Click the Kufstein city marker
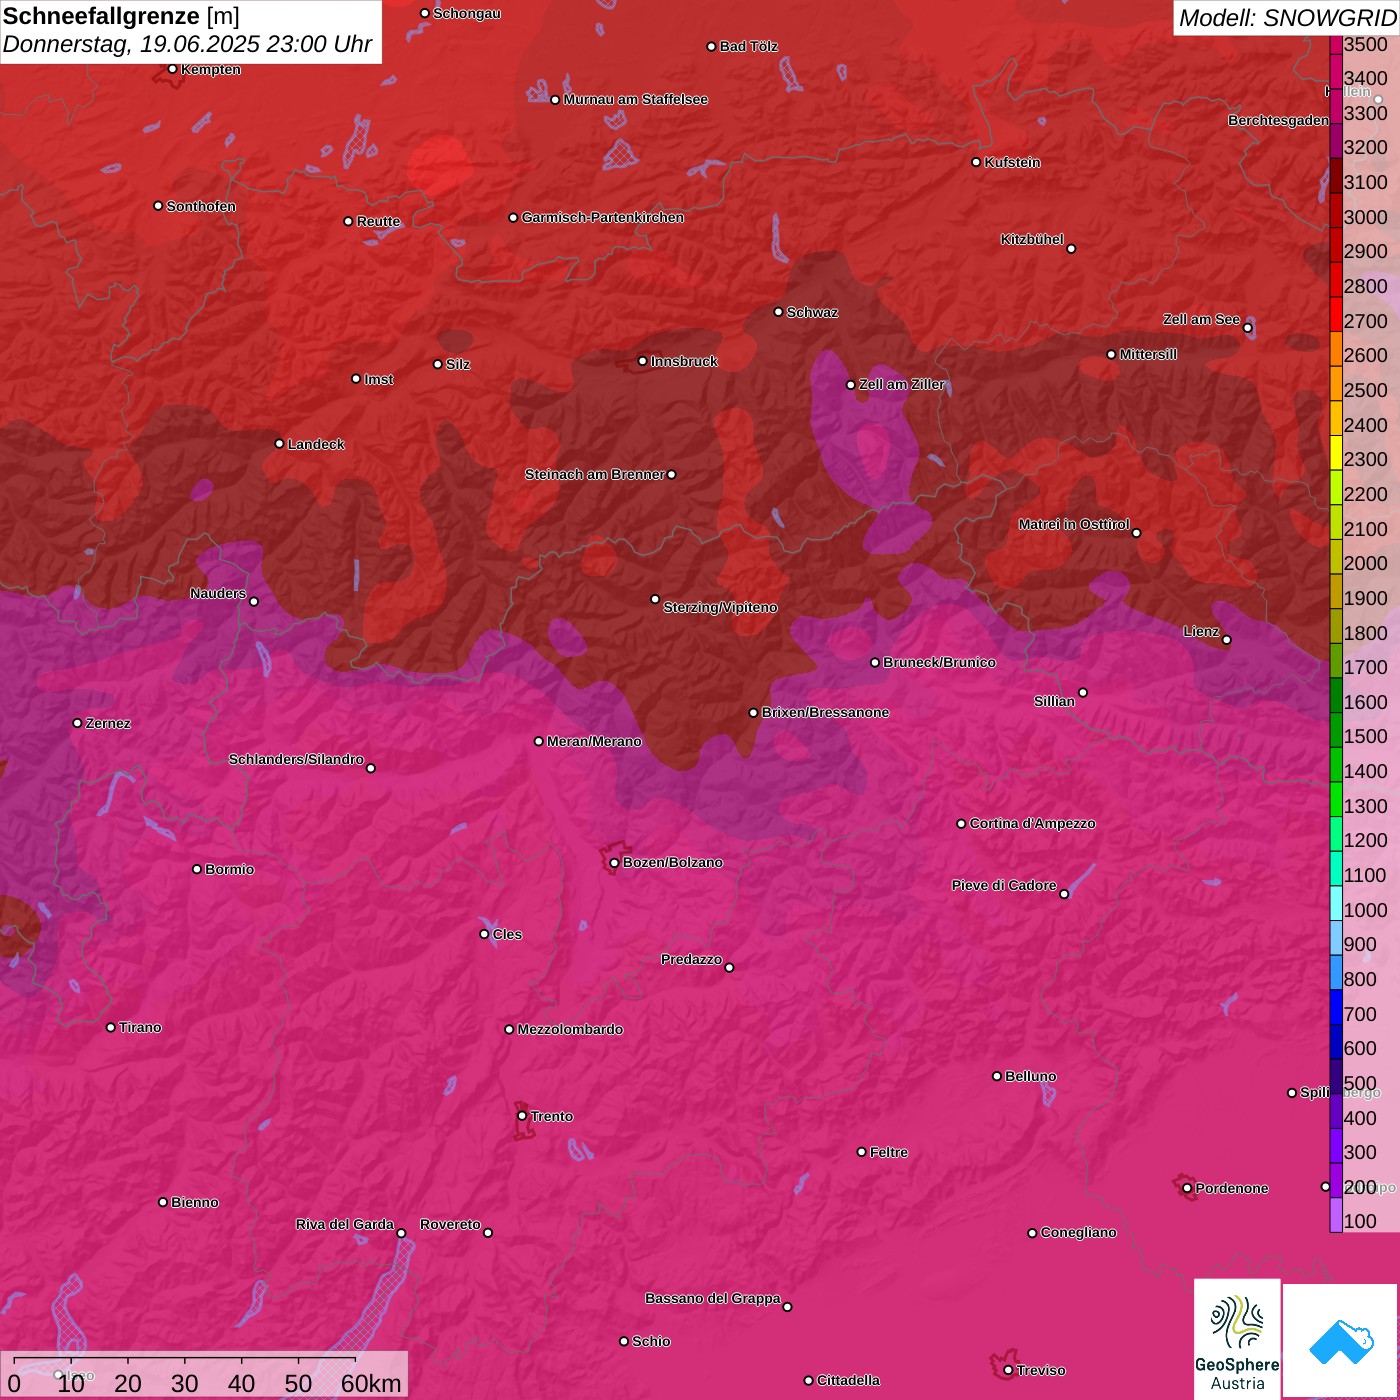 977,162
